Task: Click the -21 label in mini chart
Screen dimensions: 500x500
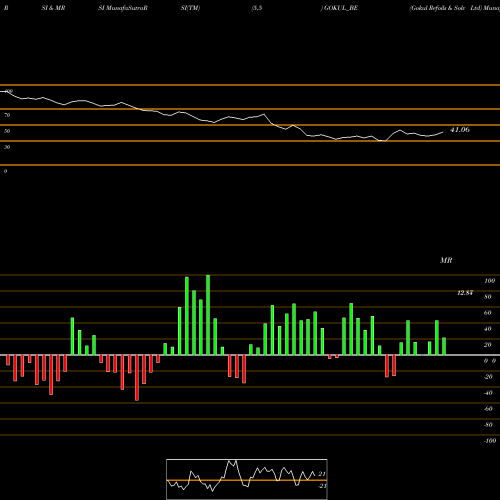Action: coord(322,486)
